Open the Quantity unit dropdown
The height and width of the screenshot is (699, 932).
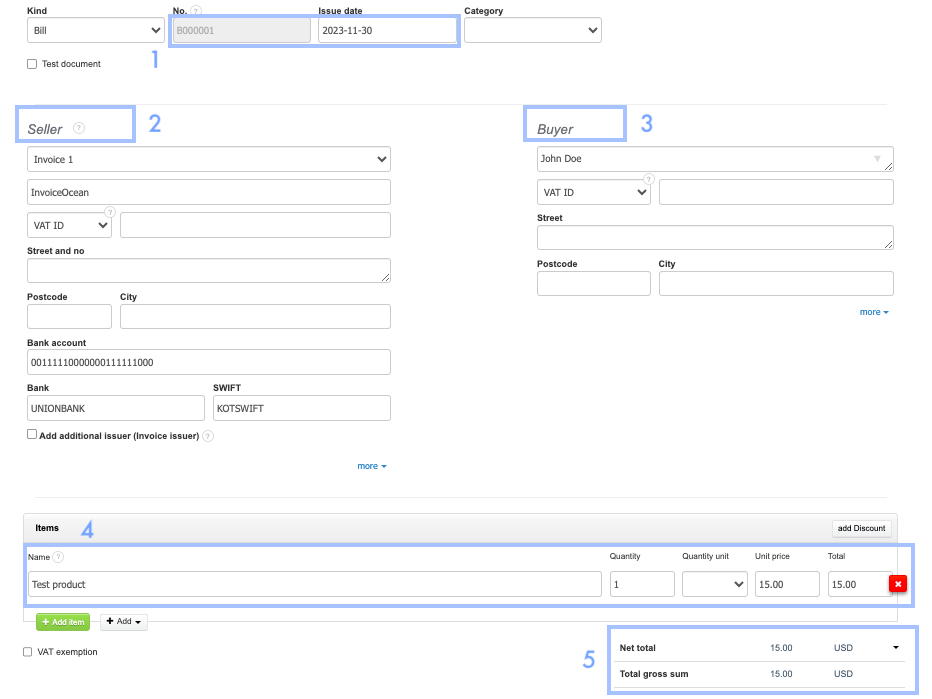pyautogui.click(x=714, y=584)
